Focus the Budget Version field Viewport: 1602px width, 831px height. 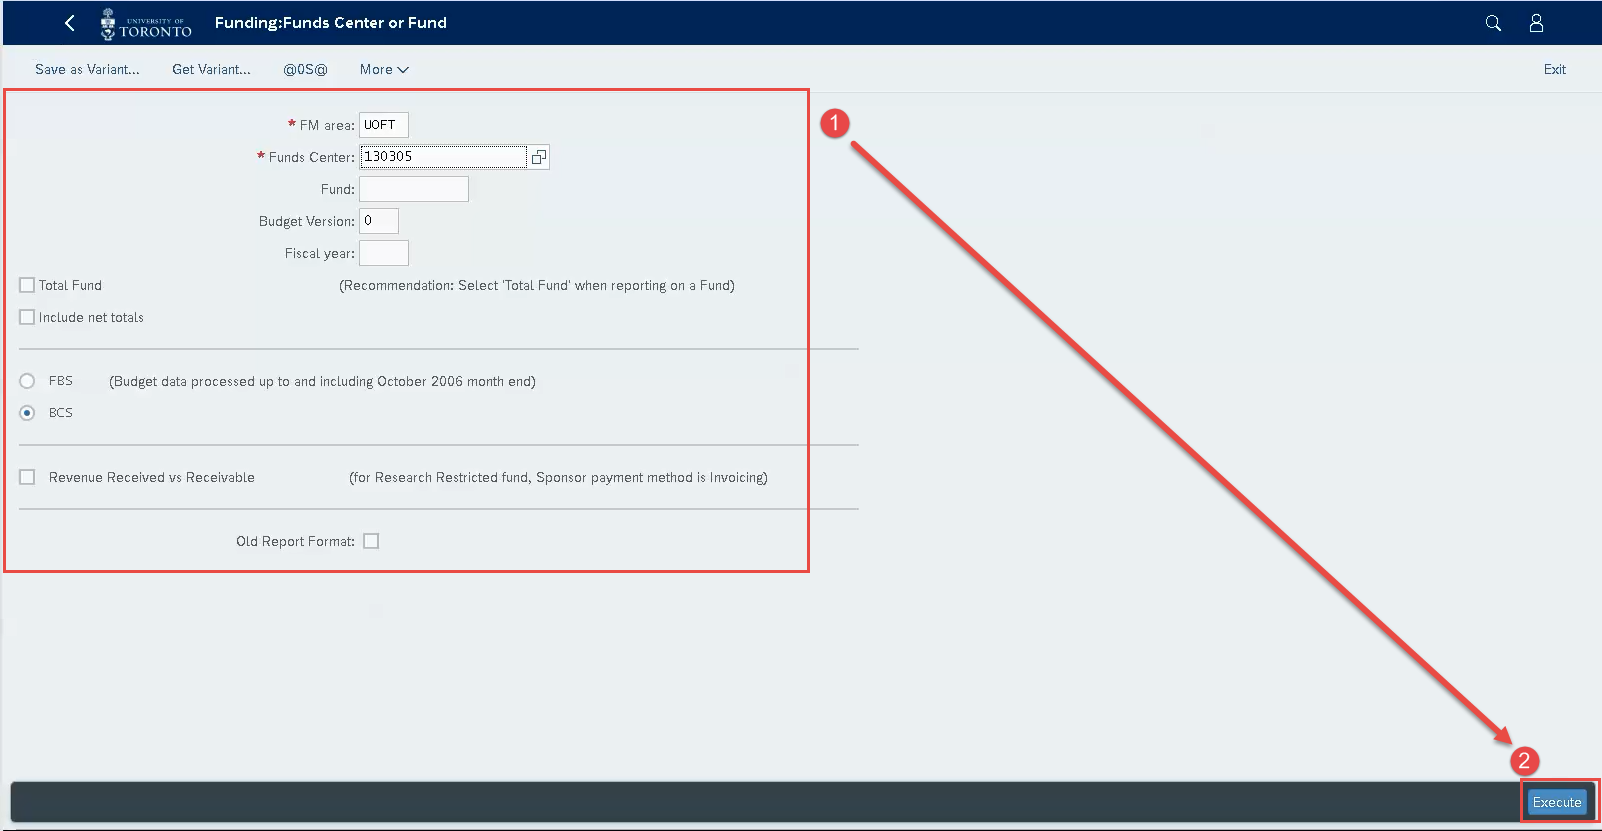coord(379,221)
